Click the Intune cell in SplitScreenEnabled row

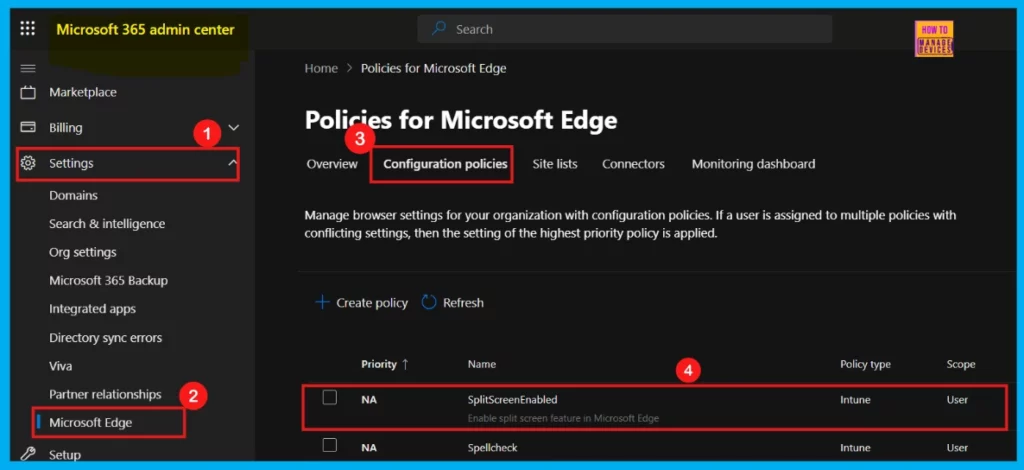click(x=855, y=400)
